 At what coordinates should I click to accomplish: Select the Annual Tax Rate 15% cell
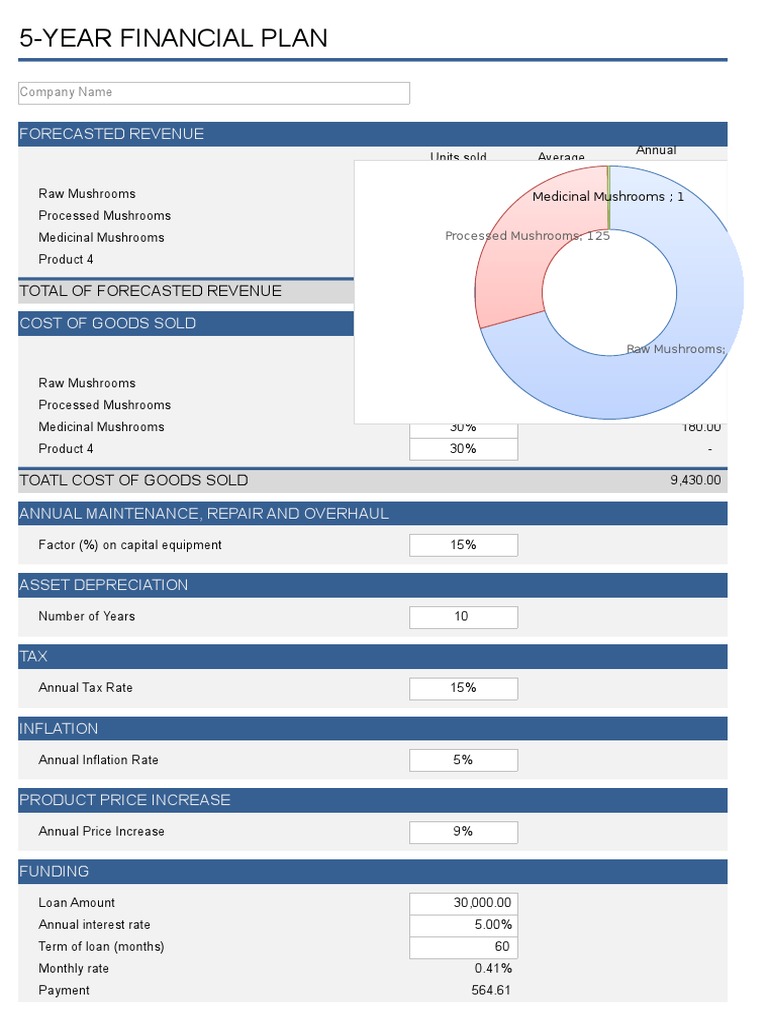463,688
